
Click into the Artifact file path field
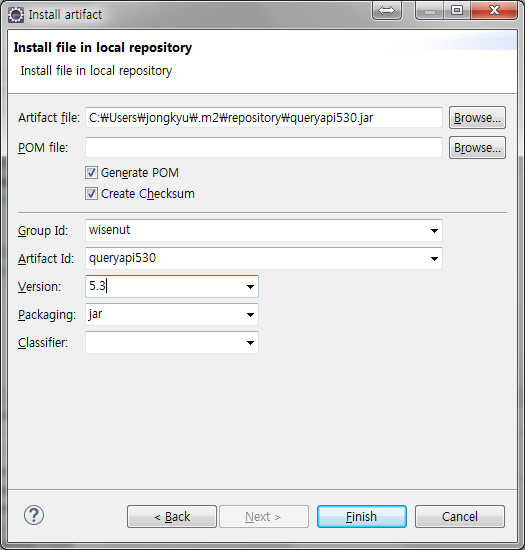coord(264,118)
